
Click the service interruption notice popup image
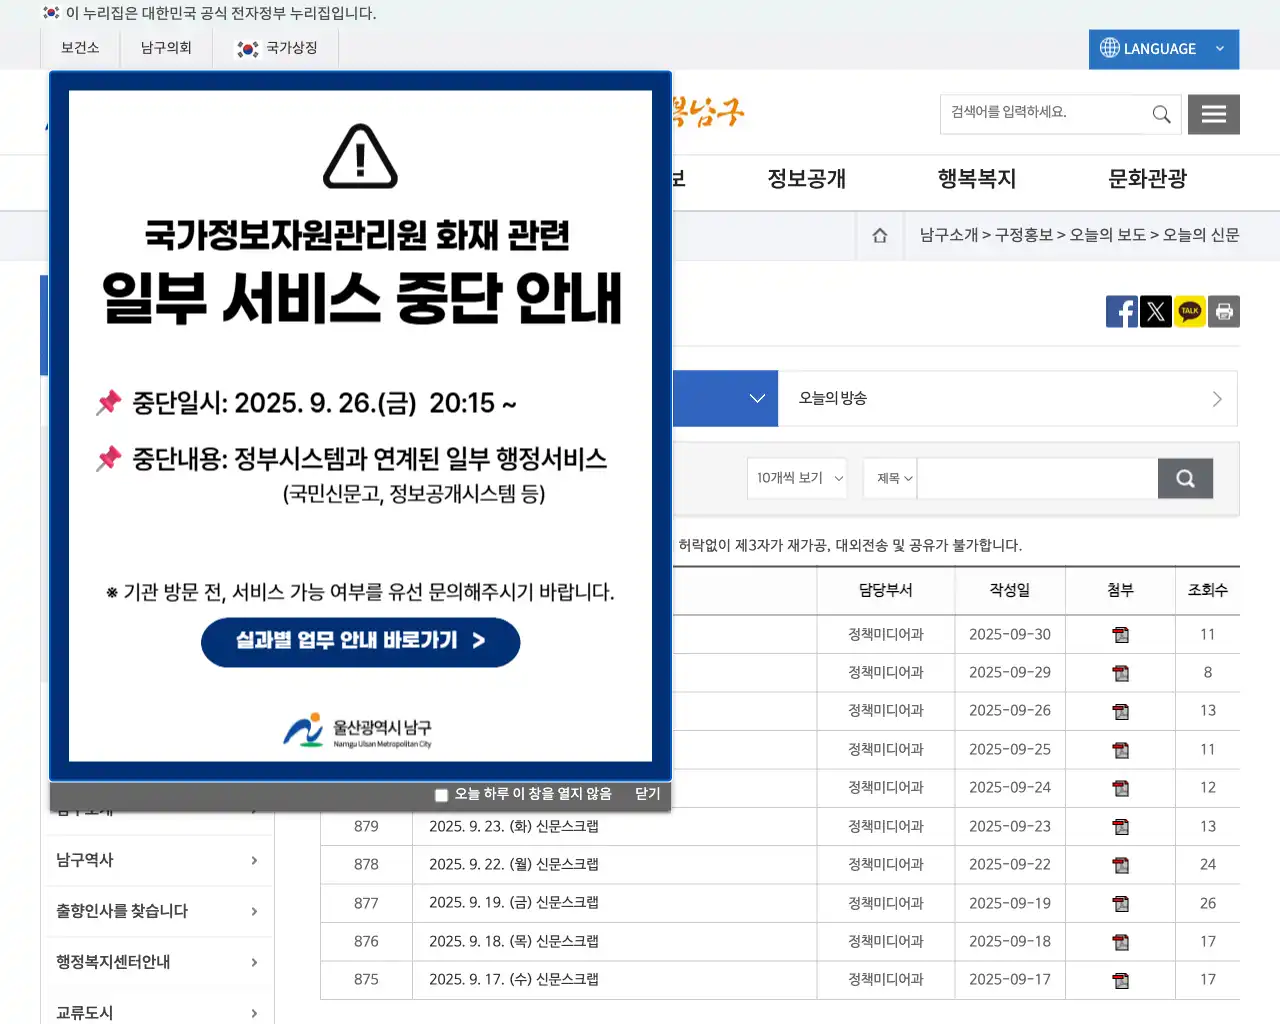tap(360, 426)
